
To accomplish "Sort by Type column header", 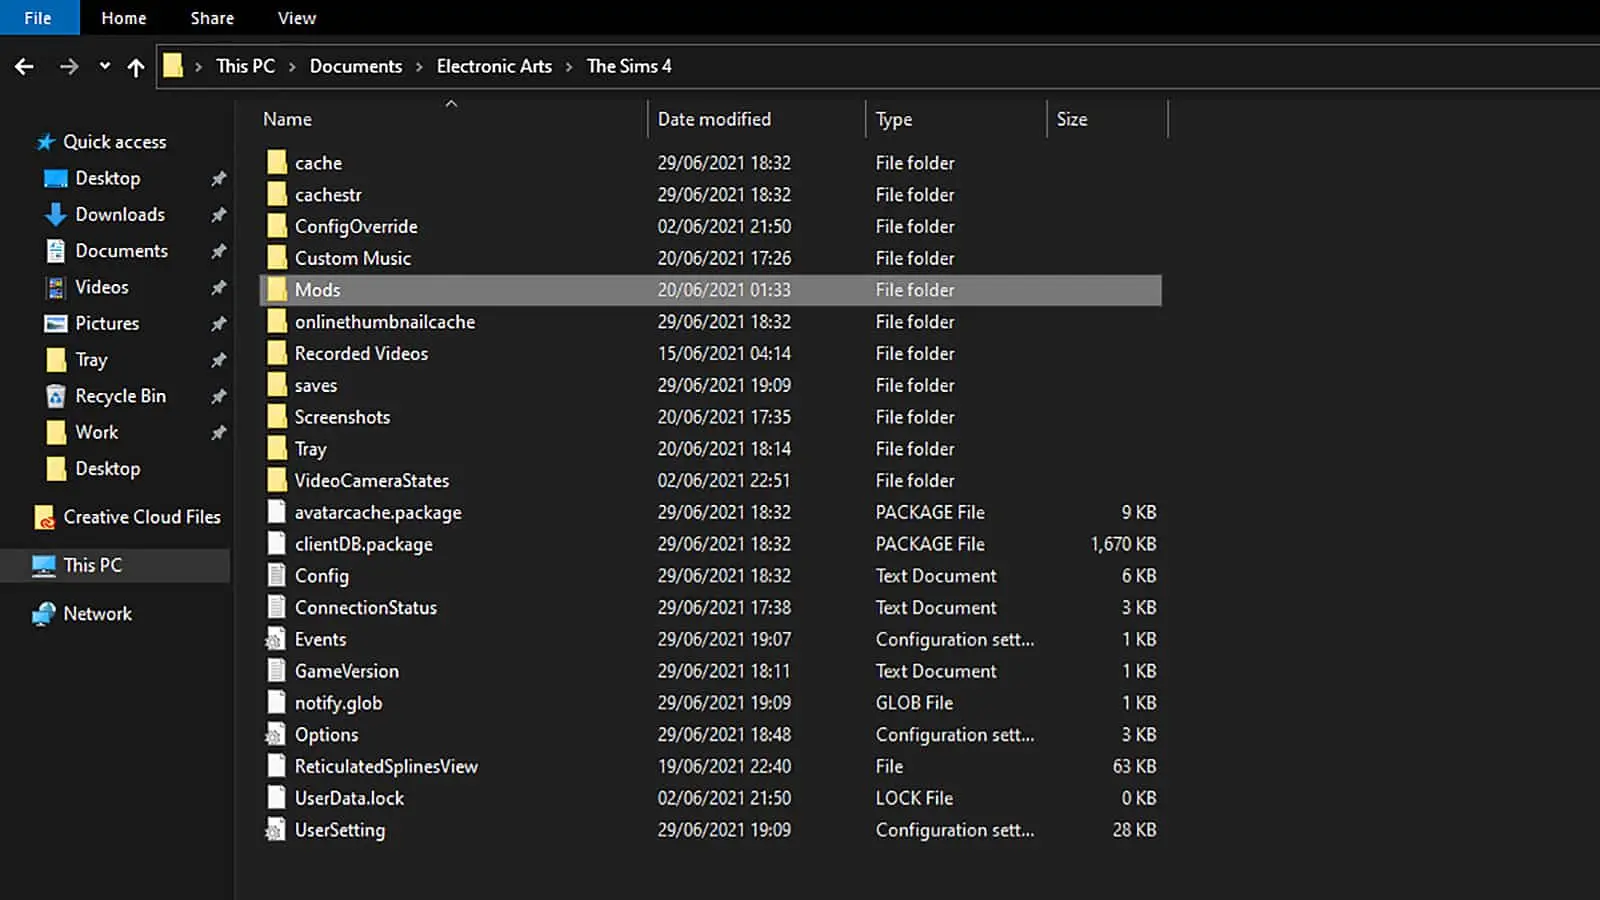I will pos(894,119).
